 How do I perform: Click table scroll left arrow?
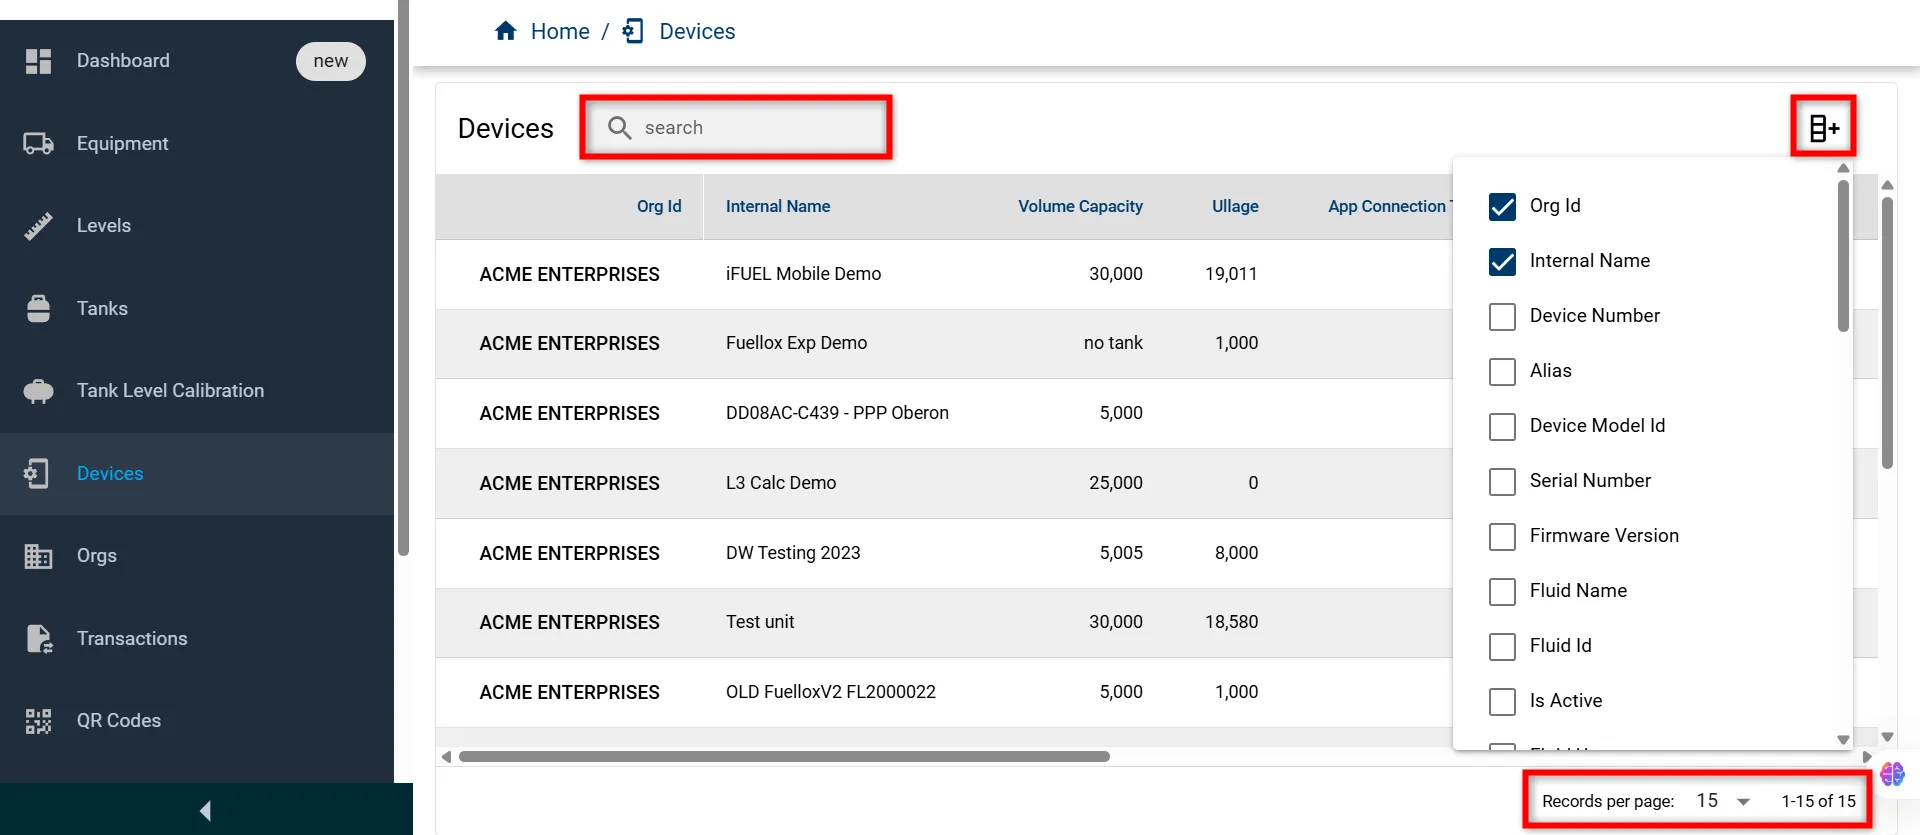[446, 757]
